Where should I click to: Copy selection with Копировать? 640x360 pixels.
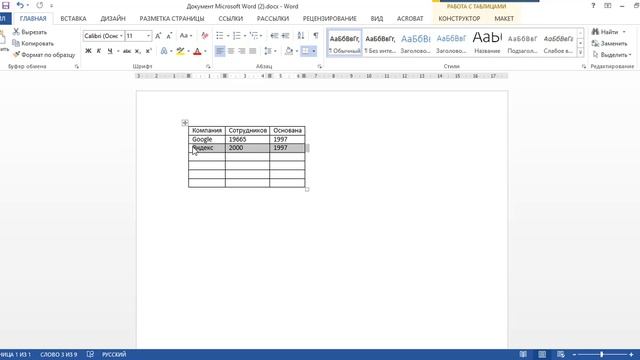[33, 43]
